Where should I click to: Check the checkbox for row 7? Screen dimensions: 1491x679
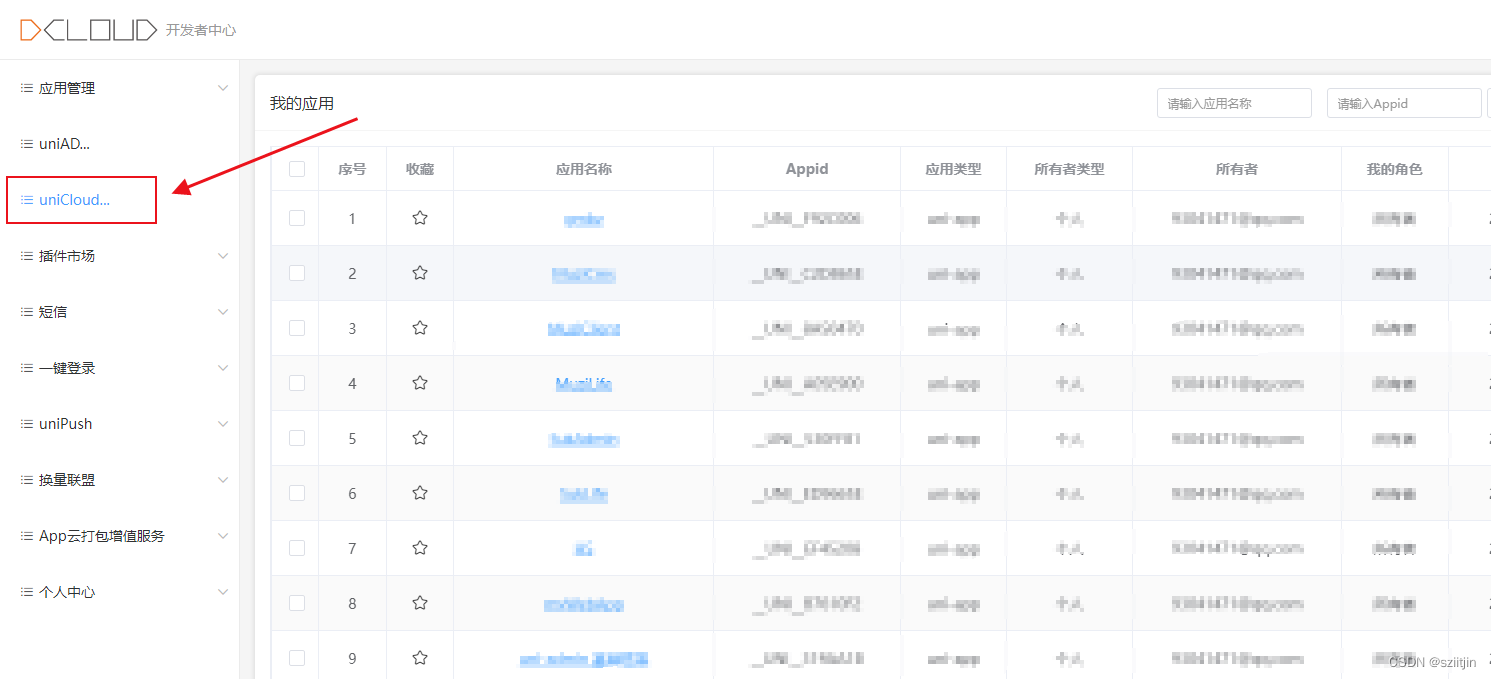click(x=297, y=547)
